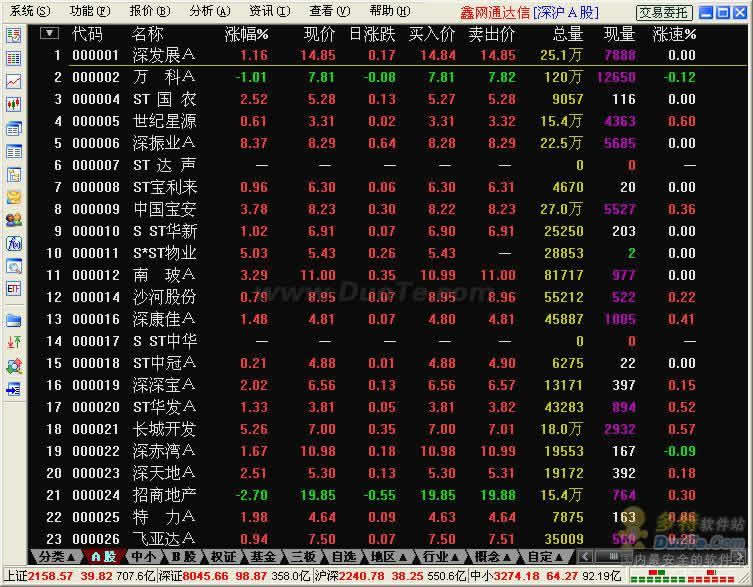Open the two-people community icon in sidebar
The height and width of the screenshot is (587, 753).
pyautogui.click(x=13, y=220)
